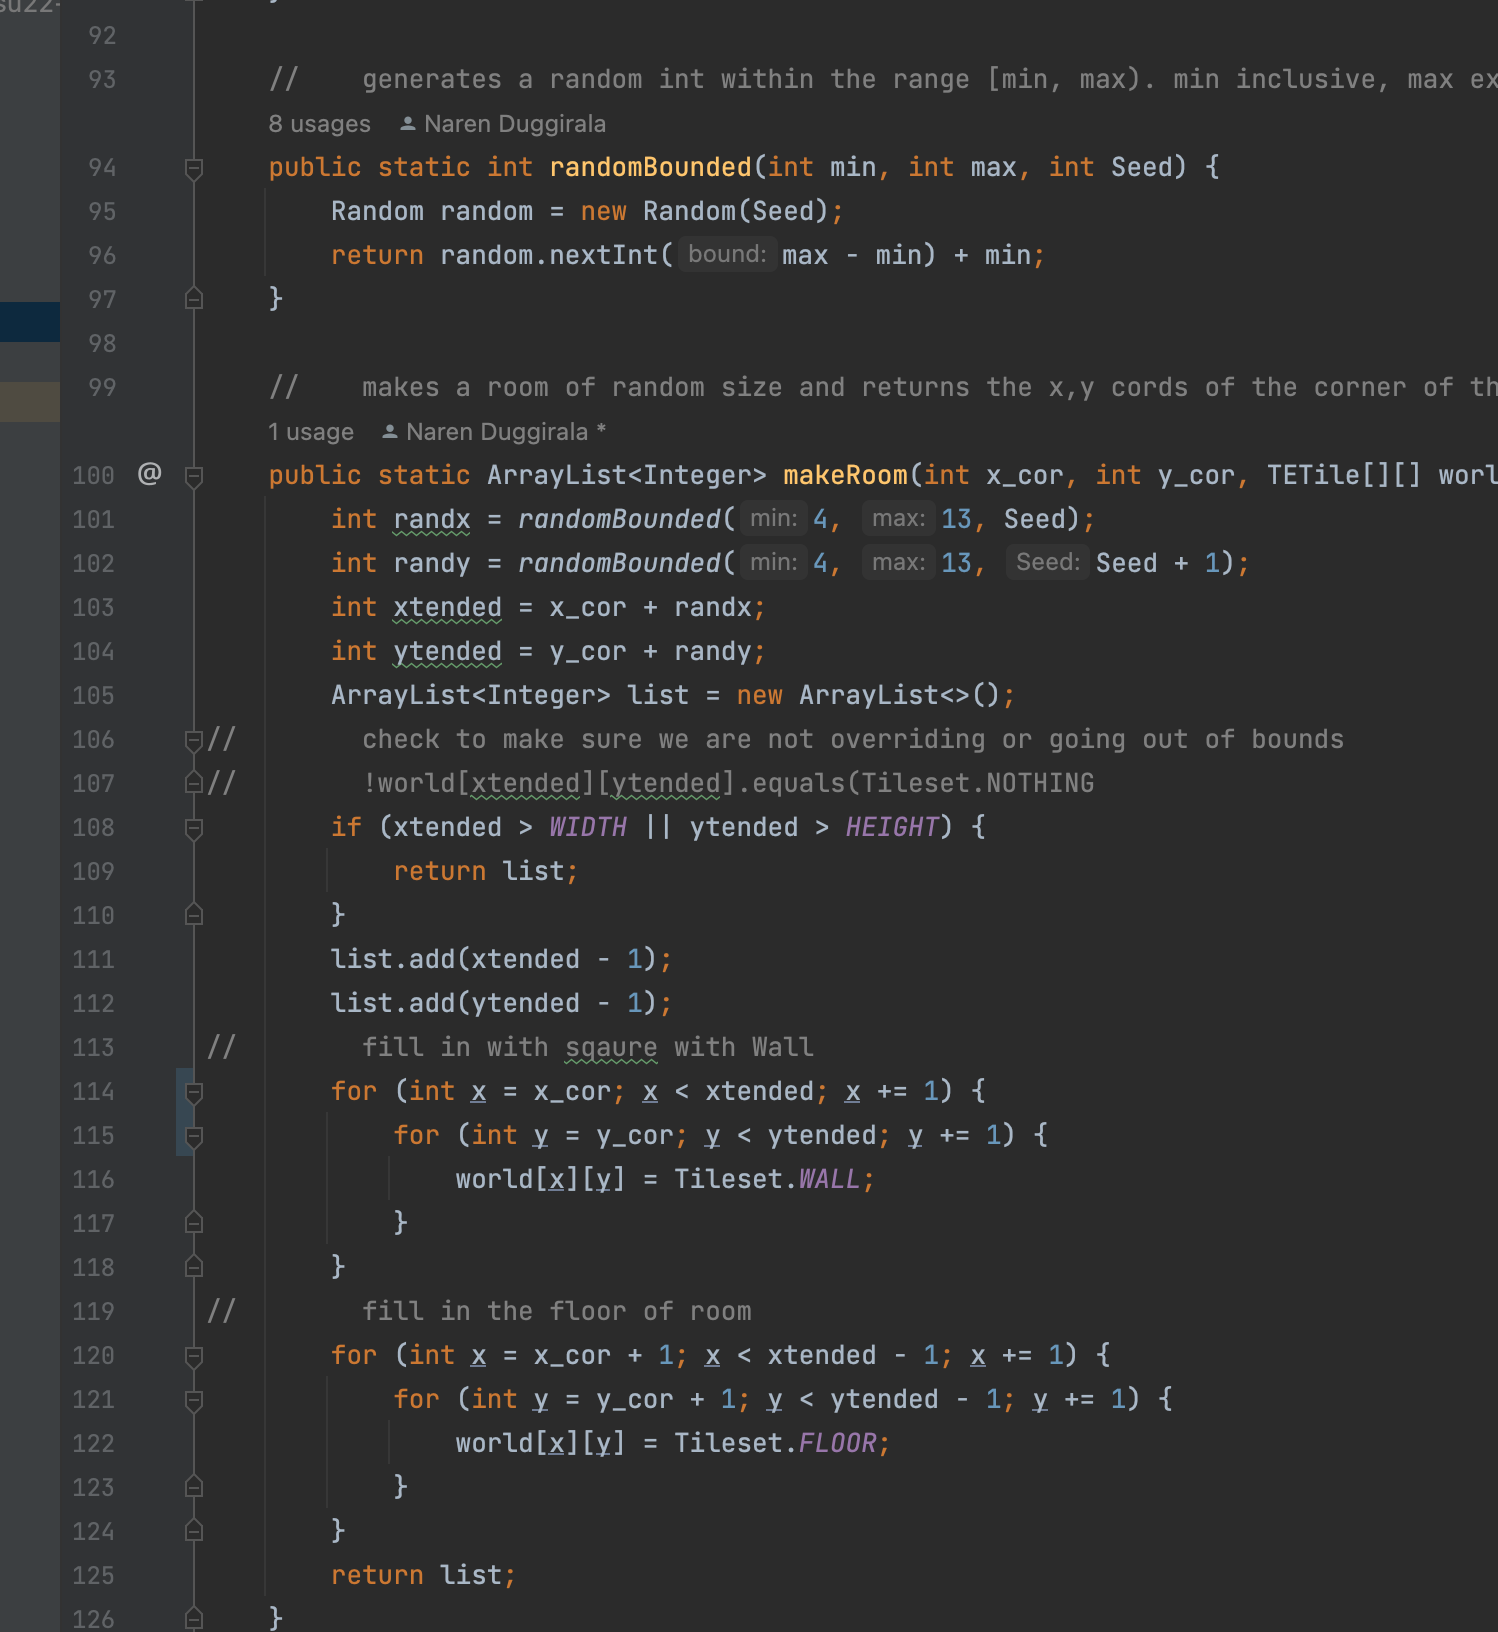
Task: Click fold end marker on line 126
Action: coord(194,1618)
